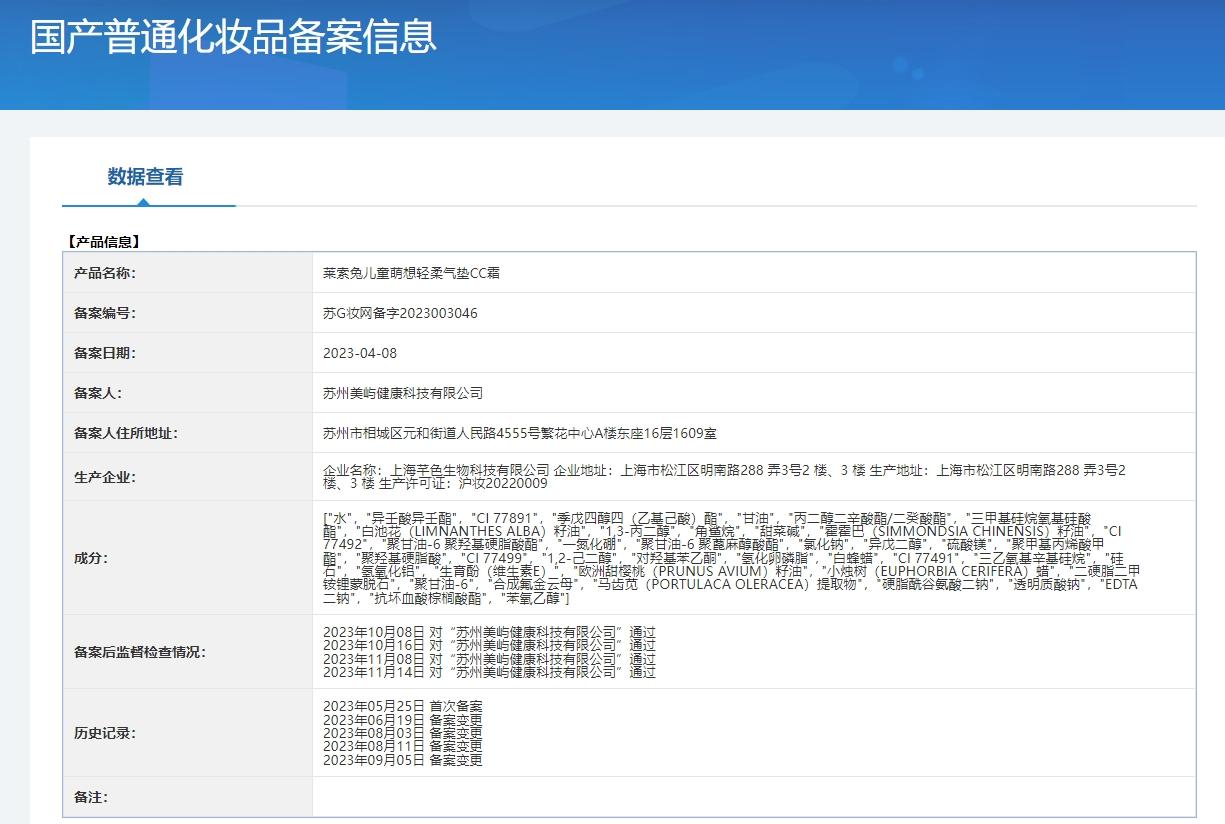The image size is (1225, 824).
Task: Click the 2023年10月08日 inspection entry
Action: click(489, 632)
